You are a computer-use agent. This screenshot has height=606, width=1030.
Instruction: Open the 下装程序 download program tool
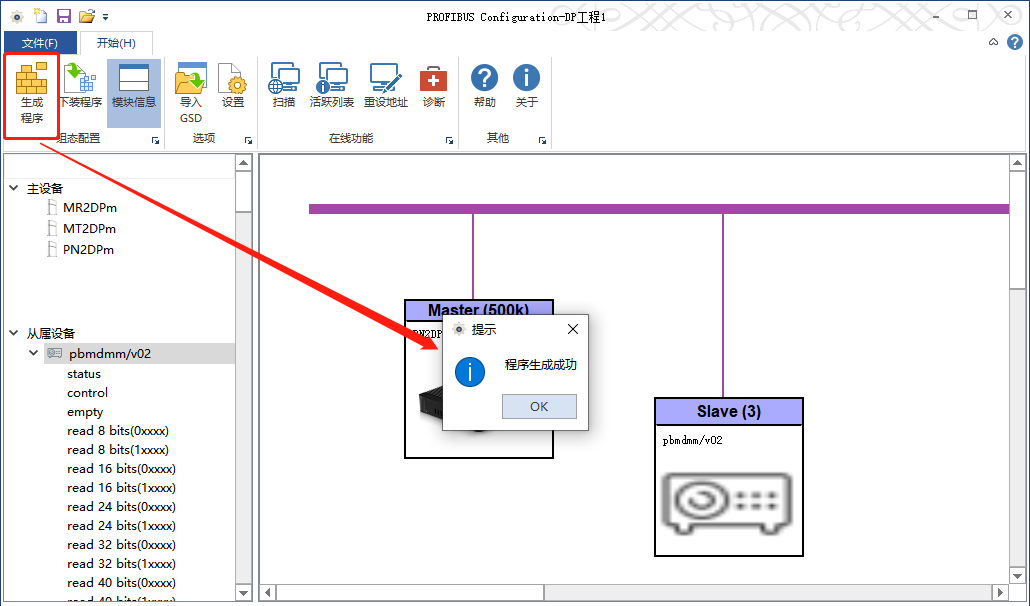click(x=81, y=86)
